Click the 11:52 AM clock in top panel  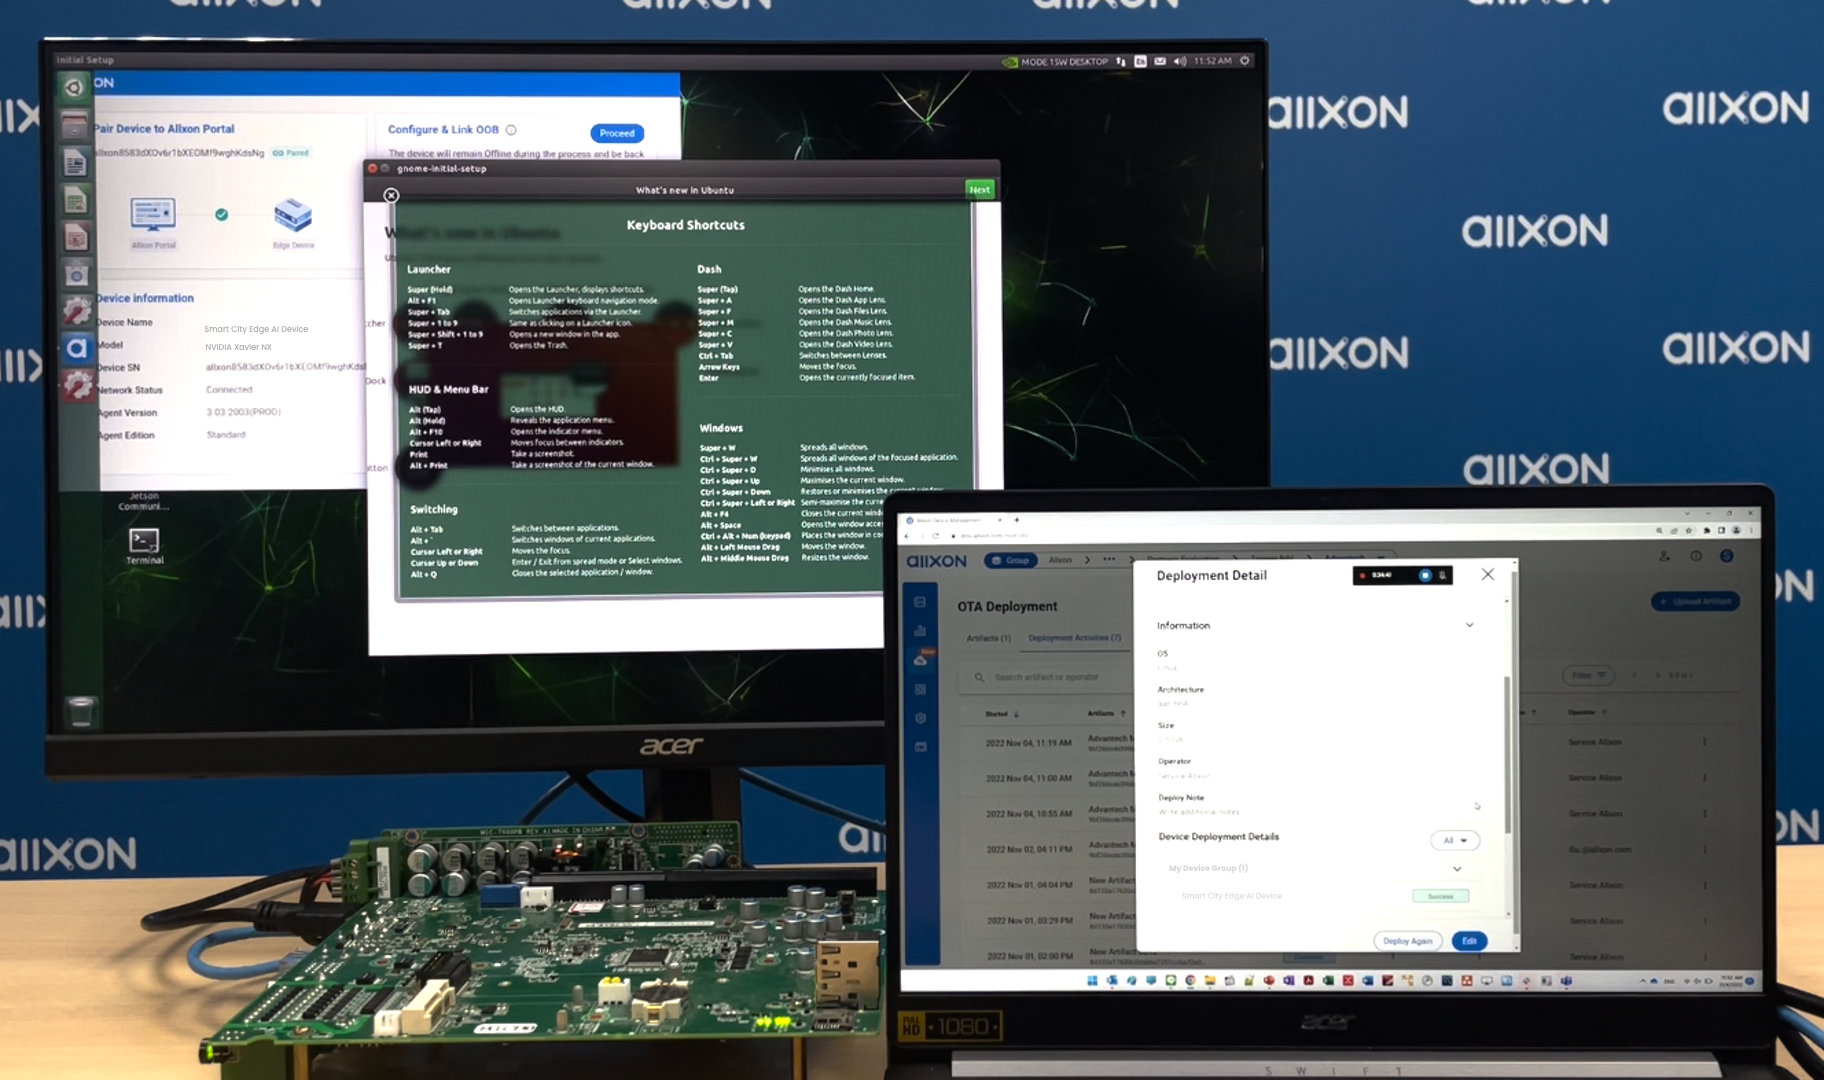(1213, 61)
